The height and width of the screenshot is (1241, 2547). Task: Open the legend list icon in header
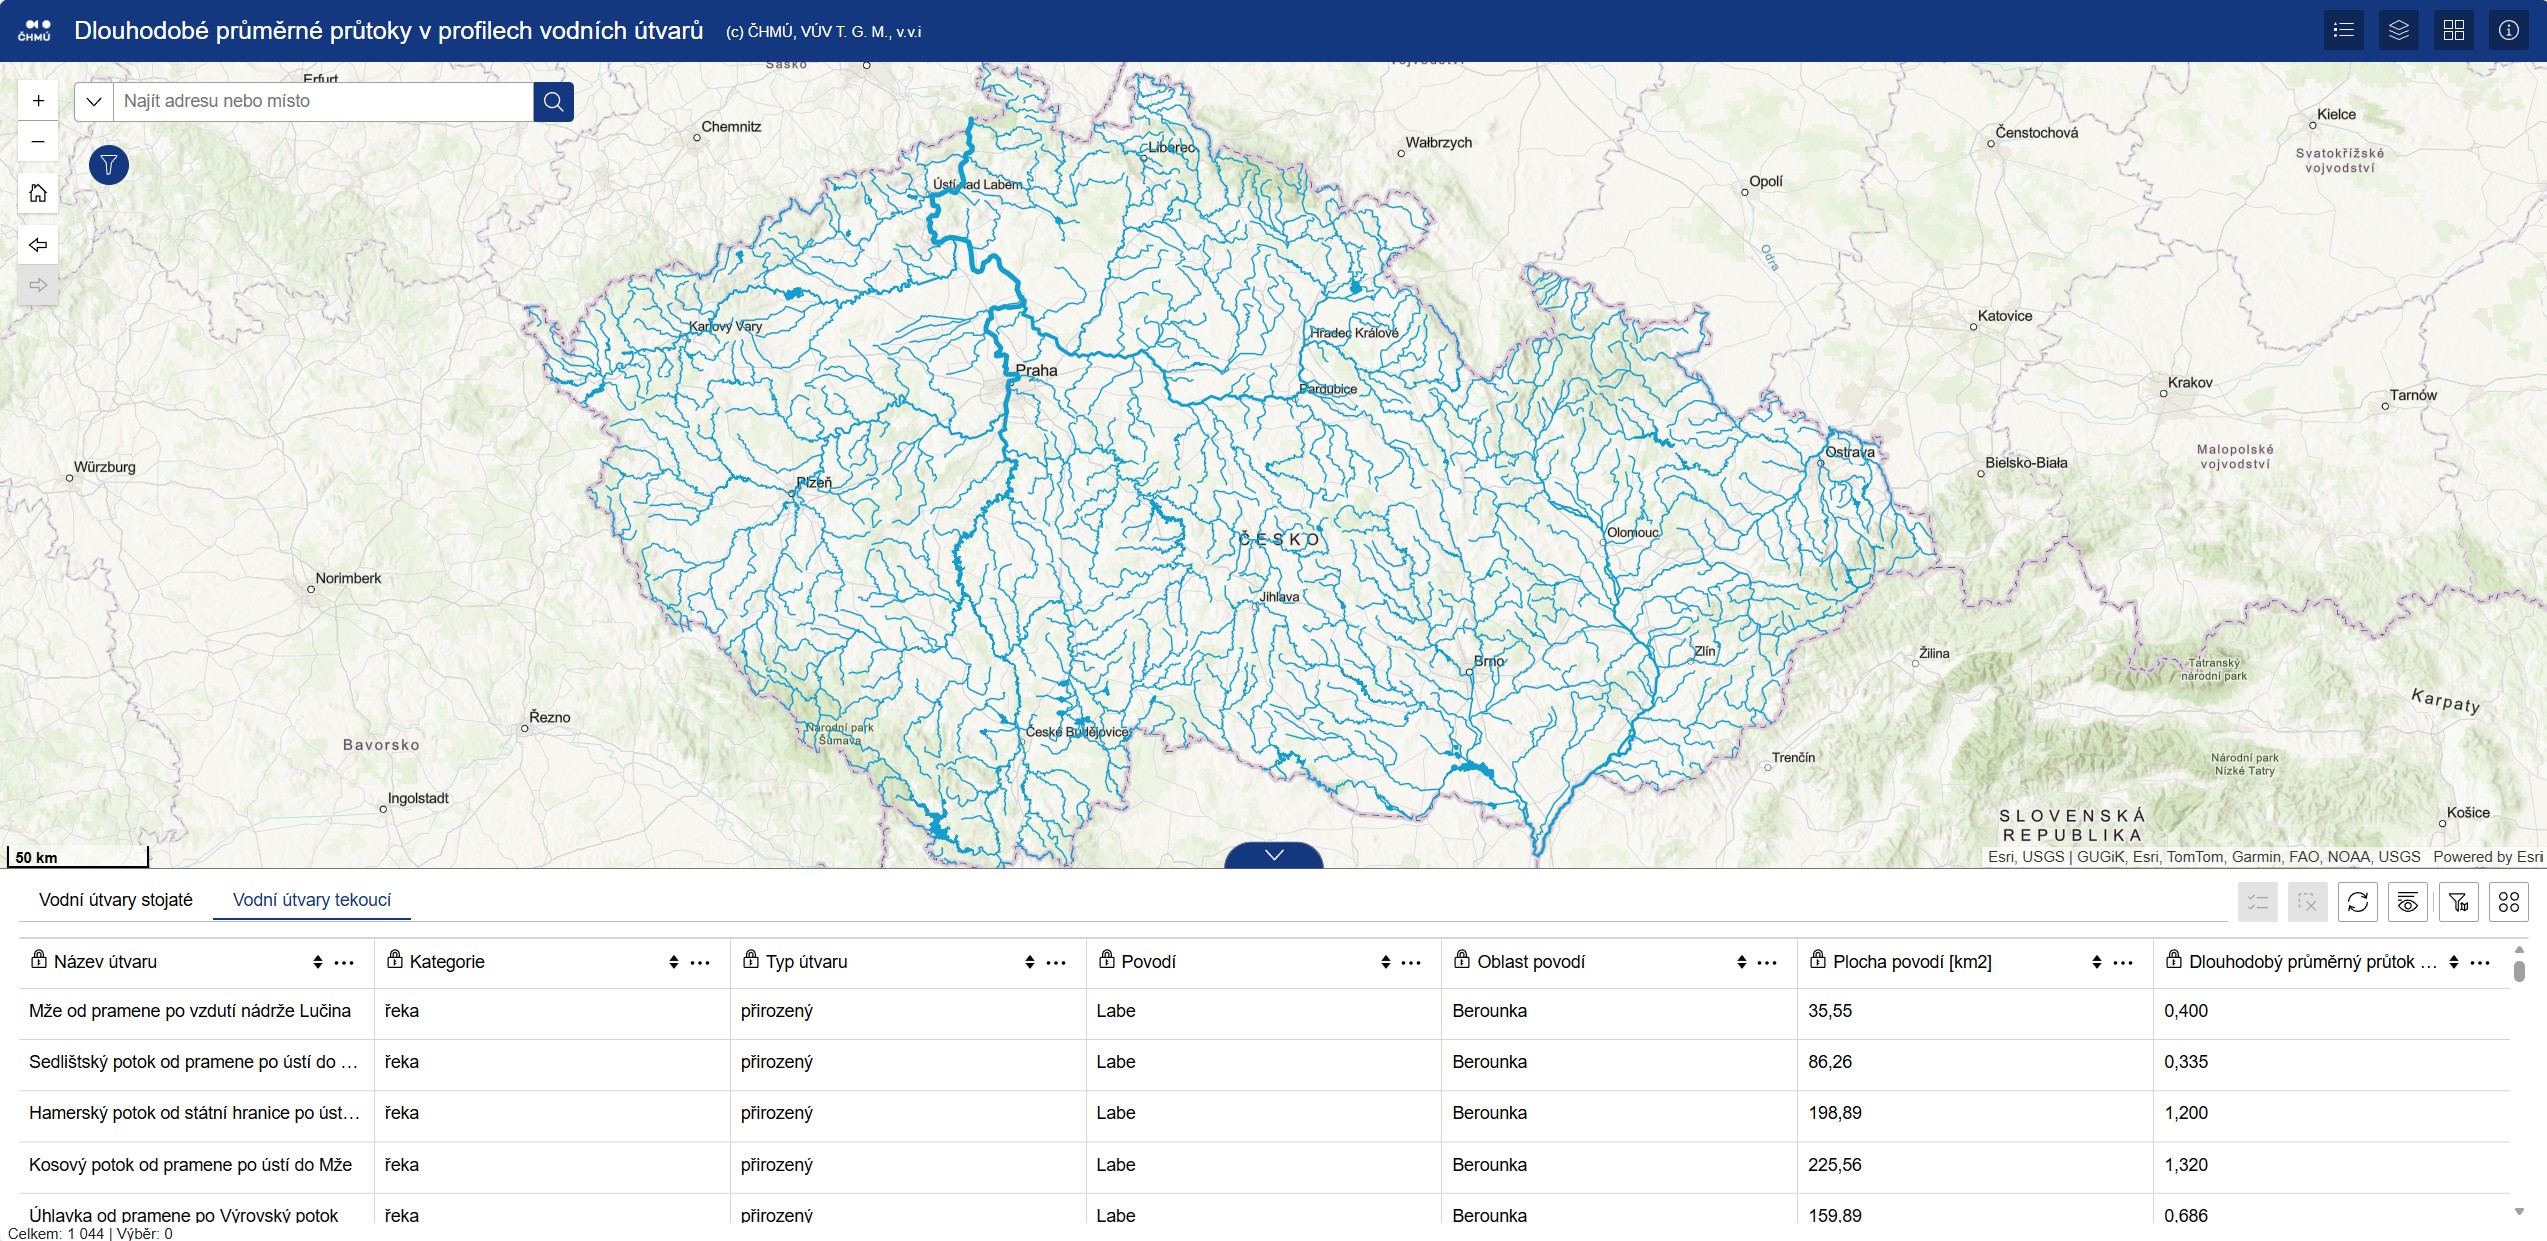click(2342, 30)
